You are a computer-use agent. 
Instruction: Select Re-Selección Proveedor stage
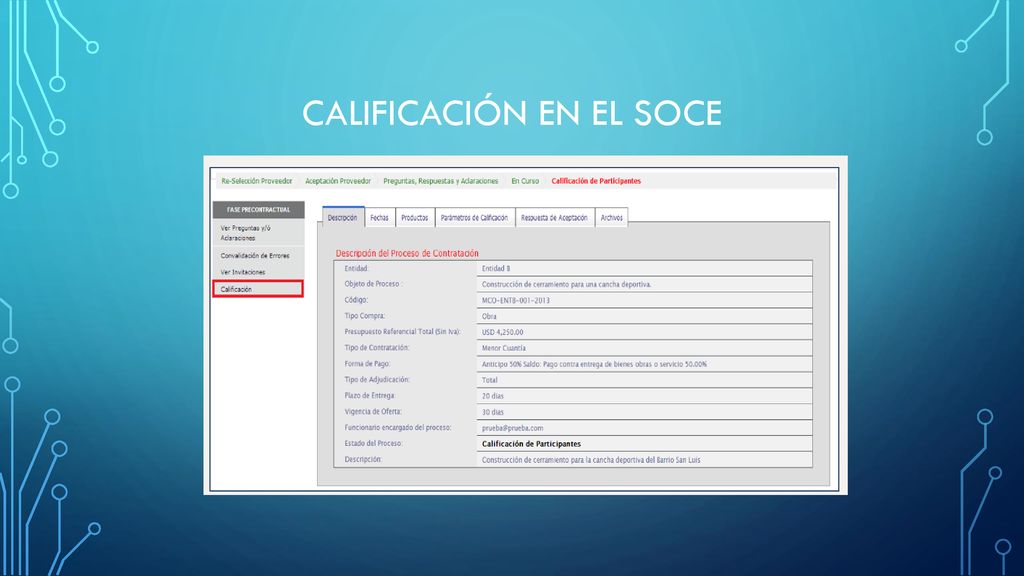coord(257,181)
